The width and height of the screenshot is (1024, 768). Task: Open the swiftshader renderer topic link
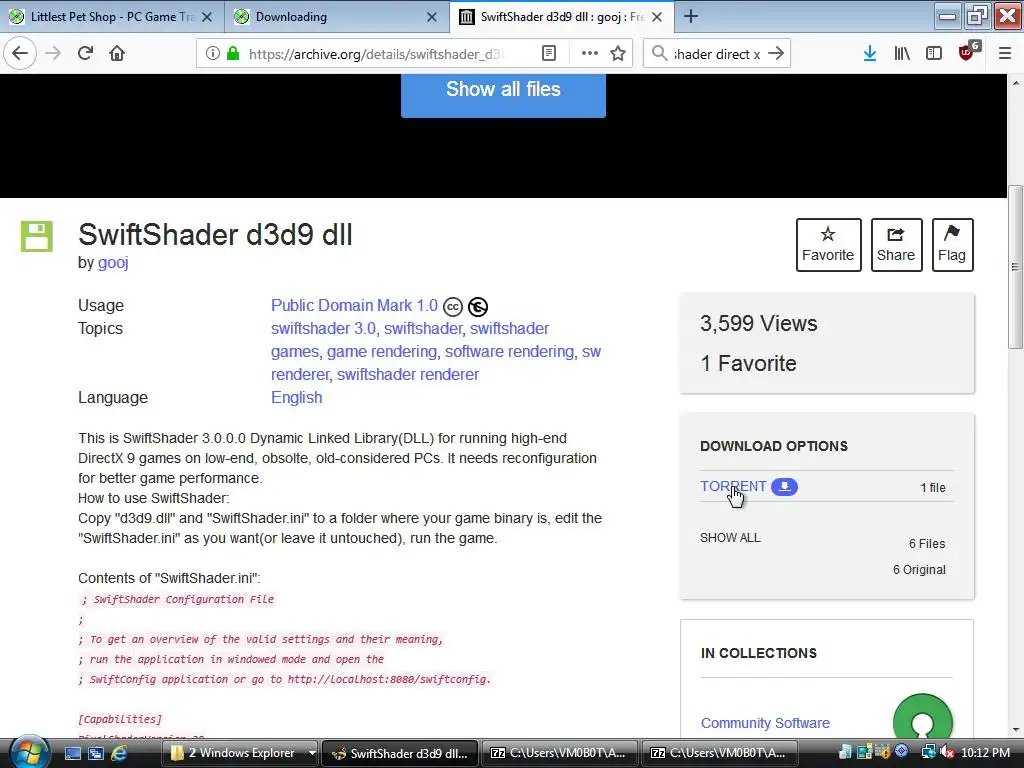tap(408, 374)
